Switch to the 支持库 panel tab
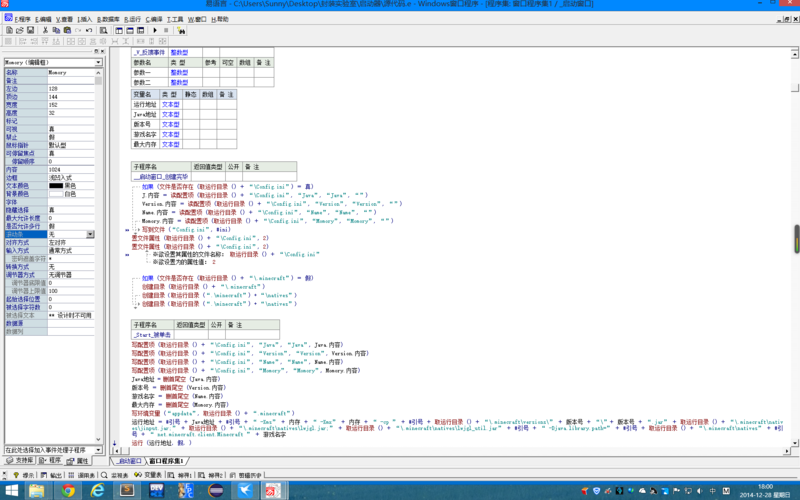 coord(20,461)
